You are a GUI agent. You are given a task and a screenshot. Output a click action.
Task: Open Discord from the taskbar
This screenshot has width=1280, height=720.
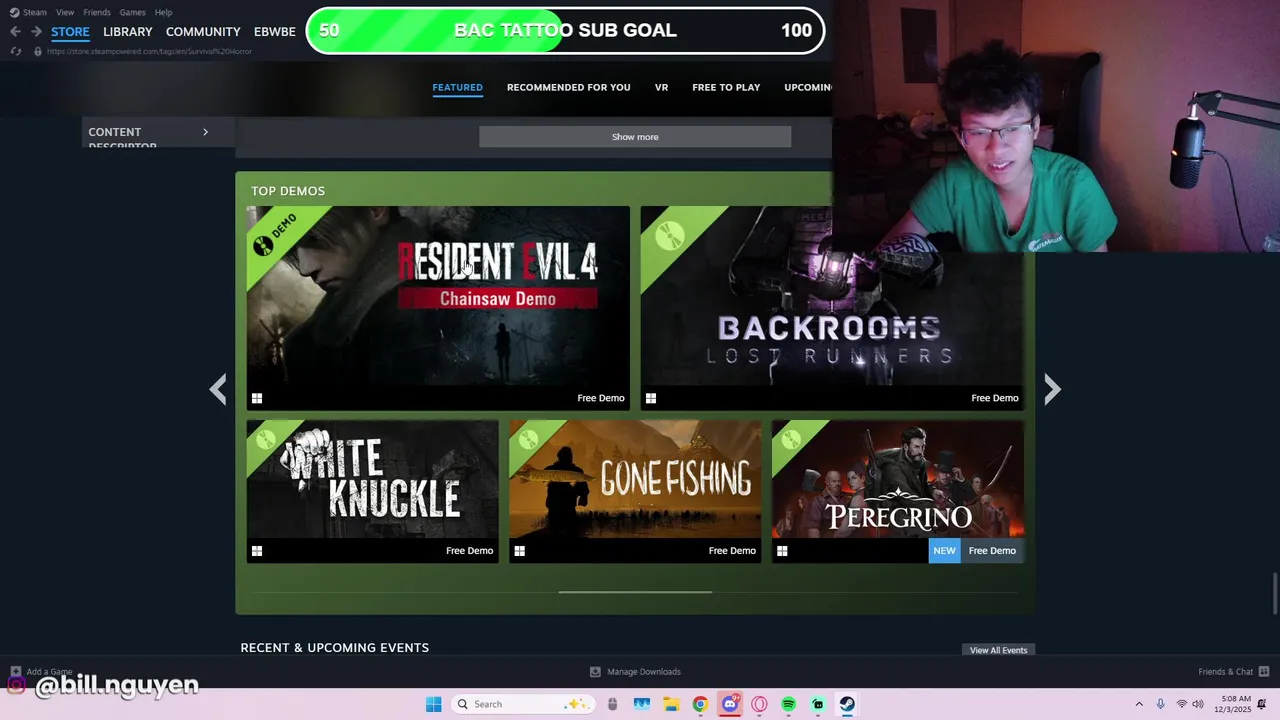click(x=730, y=704)
